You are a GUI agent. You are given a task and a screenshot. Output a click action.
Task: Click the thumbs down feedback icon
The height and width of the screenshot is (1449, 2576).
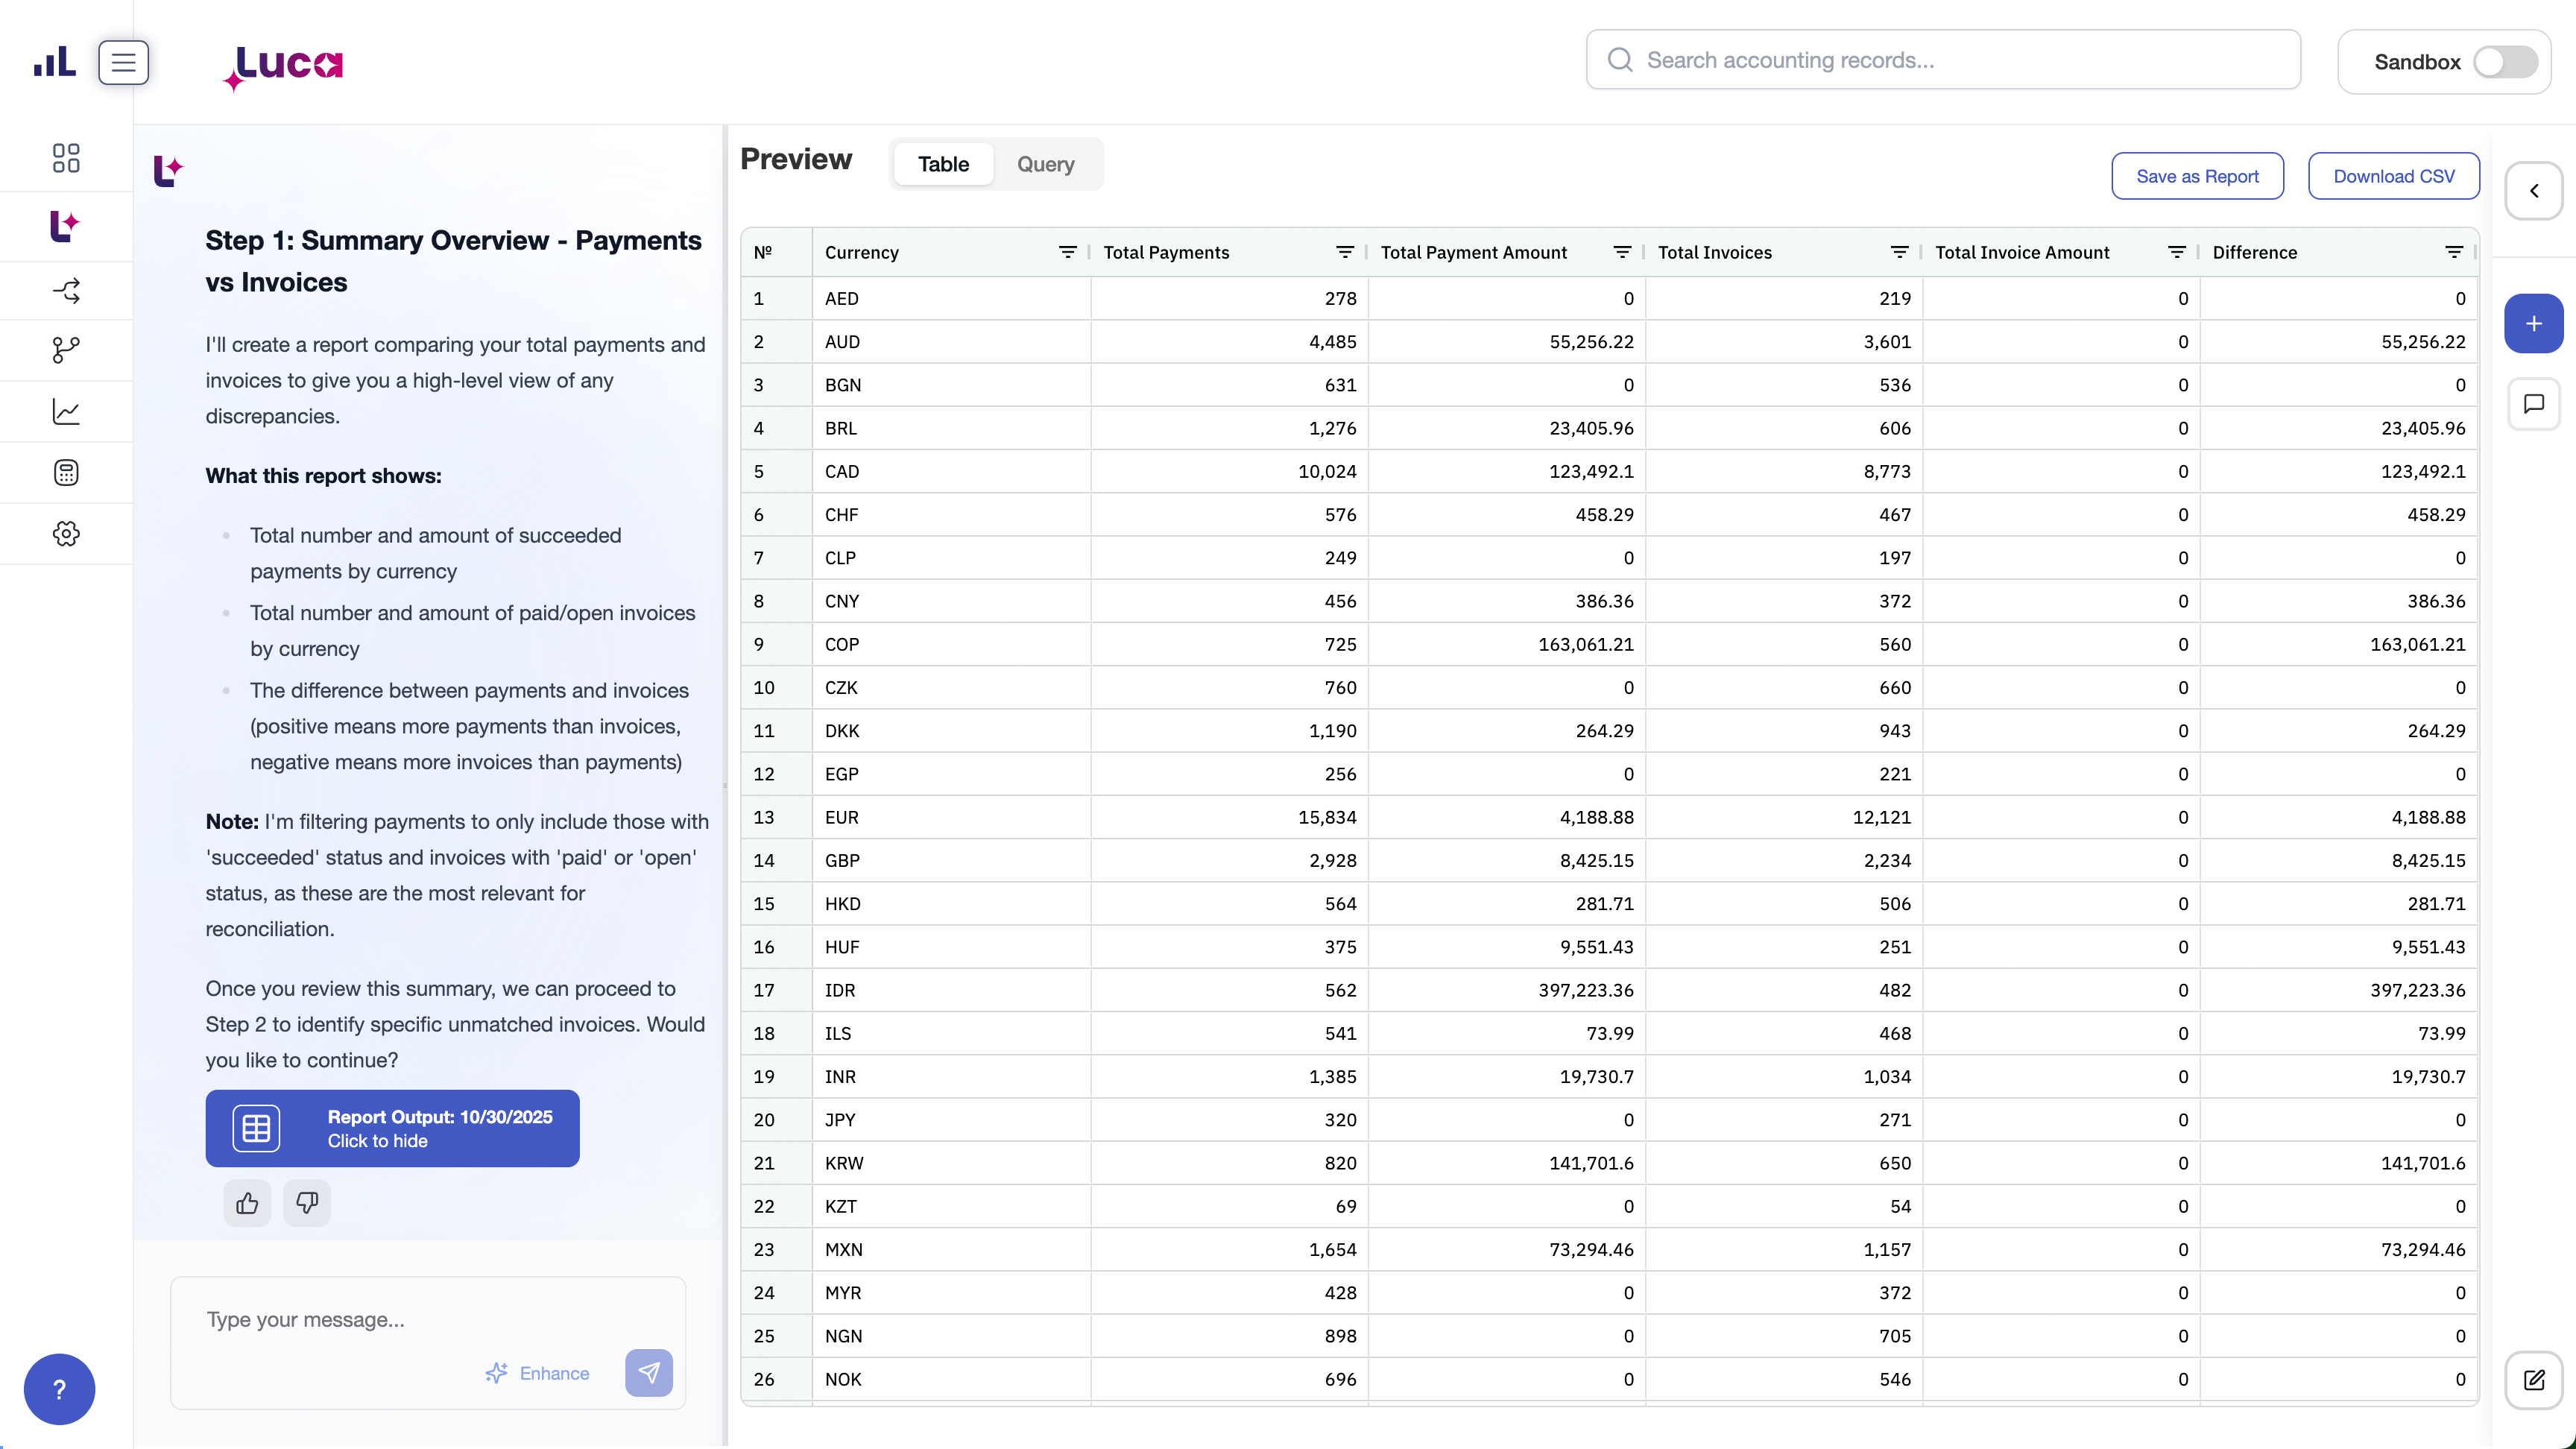coord(307,1203)
